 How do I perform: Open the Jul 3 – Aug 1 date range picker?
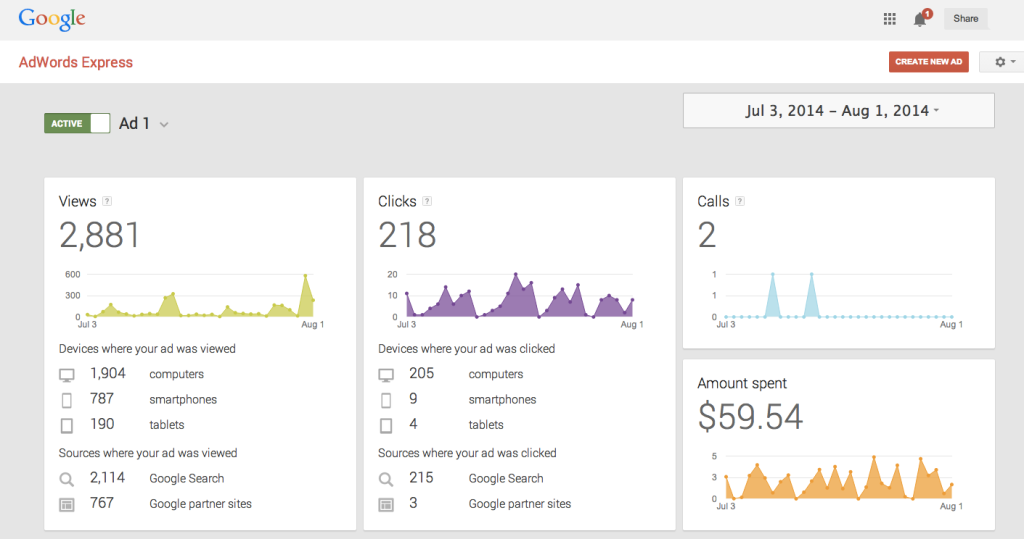[x=839, y=110]
